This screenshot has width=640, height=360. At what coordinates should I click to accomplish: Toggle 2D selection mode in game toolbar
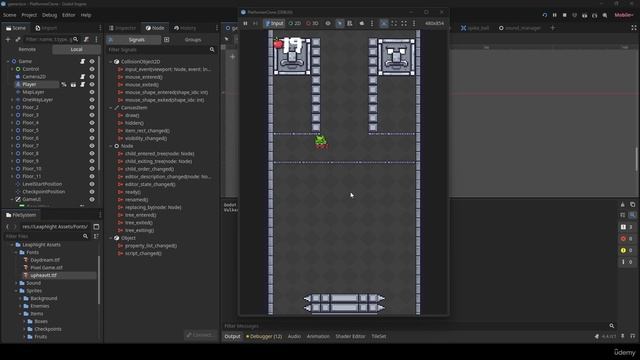[x=295, y=24]
